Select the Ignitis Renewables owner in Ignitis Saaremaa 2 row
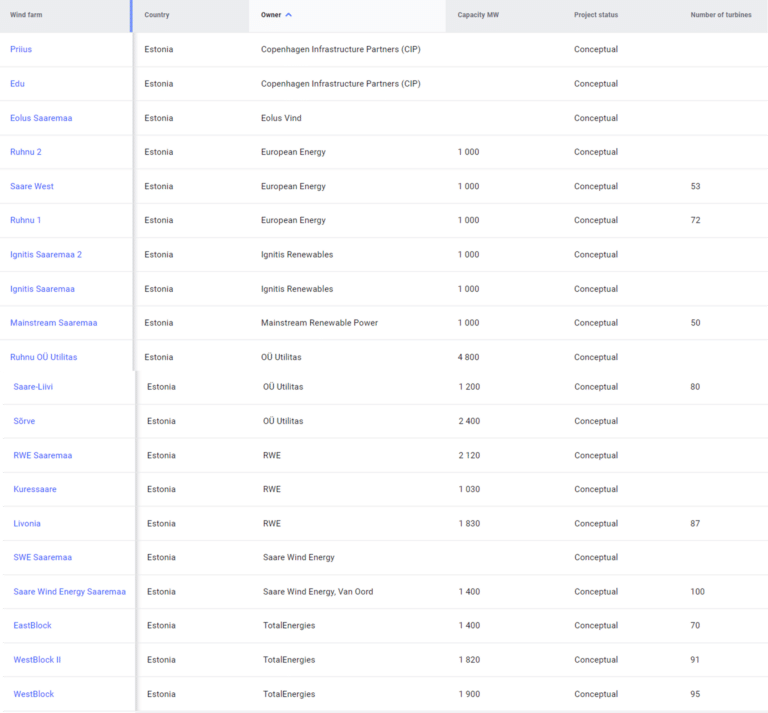 (297, 255)
